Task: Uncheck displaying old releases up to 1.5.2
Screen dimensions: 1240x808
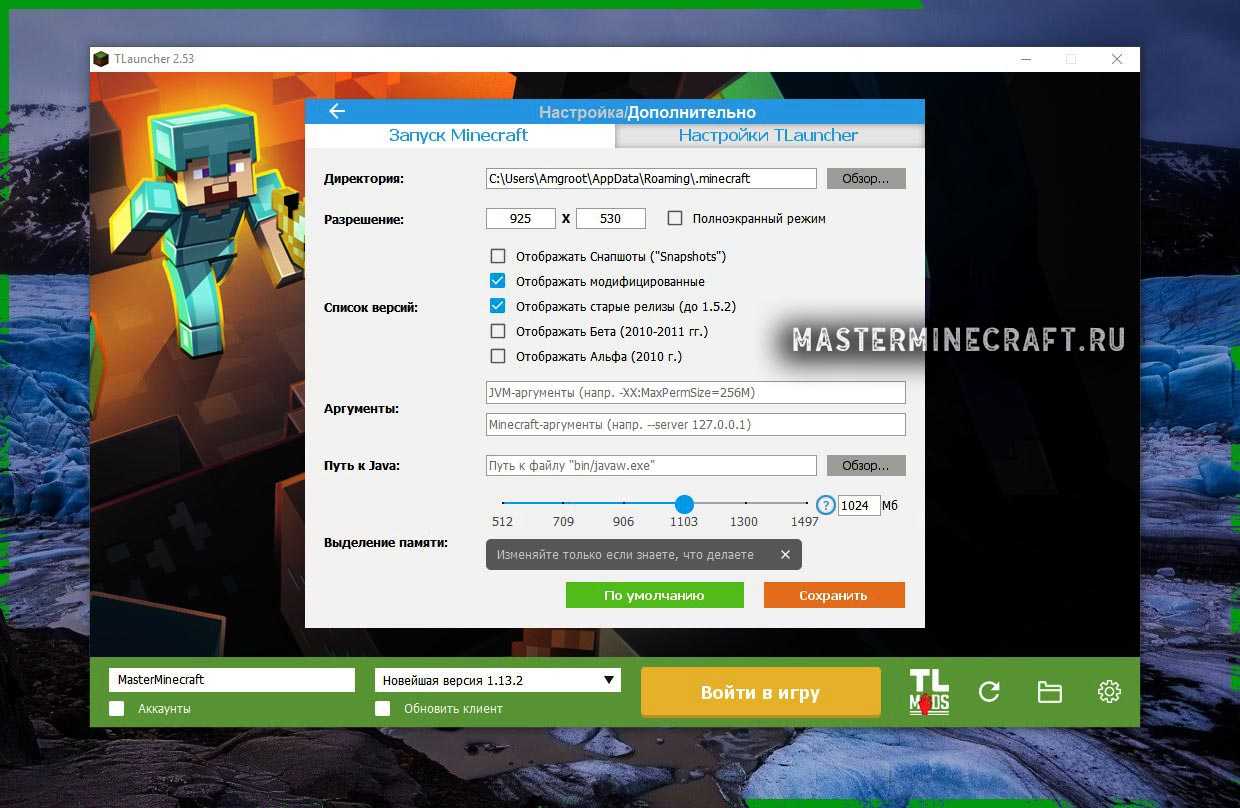Action: tap(498, 306)
